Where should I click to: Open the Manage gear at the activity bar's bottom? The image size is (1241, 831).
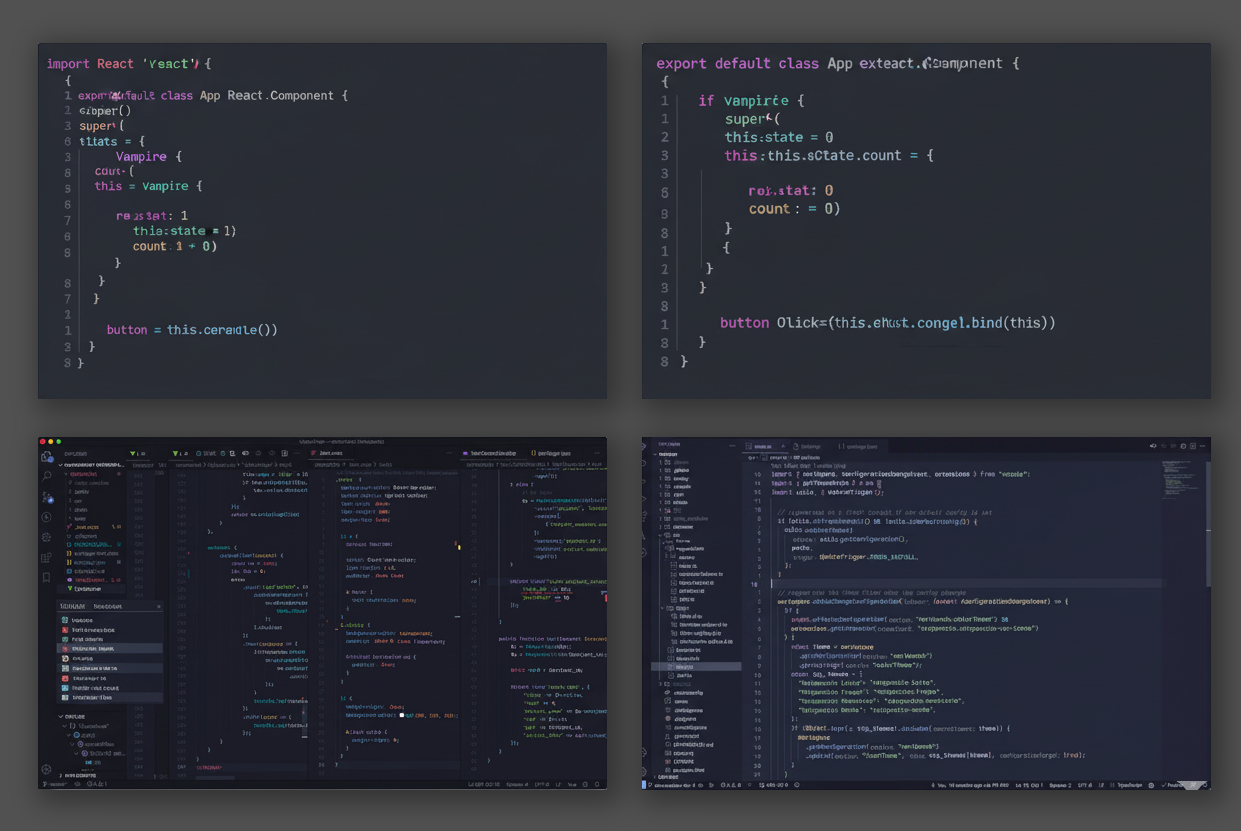[46, 769]
